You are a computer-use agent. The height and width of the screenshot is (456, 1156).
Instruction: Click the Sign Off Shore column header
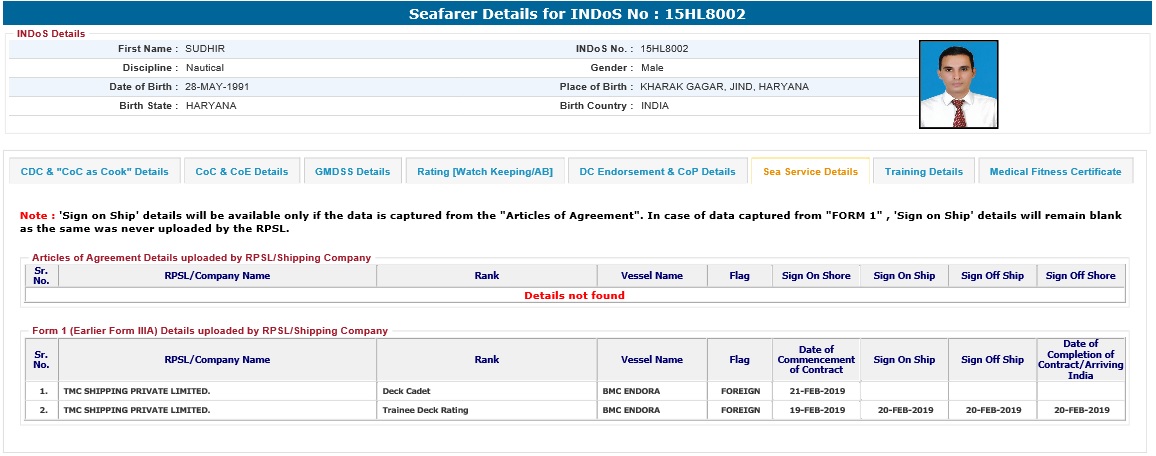pos(1080,276)
